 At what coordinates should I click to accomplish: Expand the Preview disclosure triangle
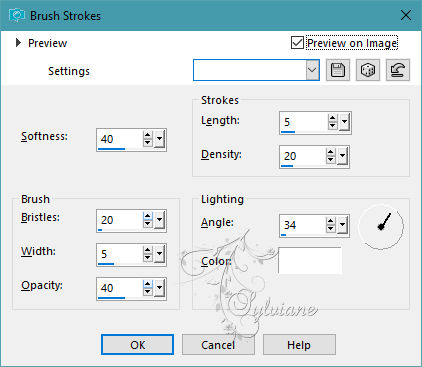18,43
